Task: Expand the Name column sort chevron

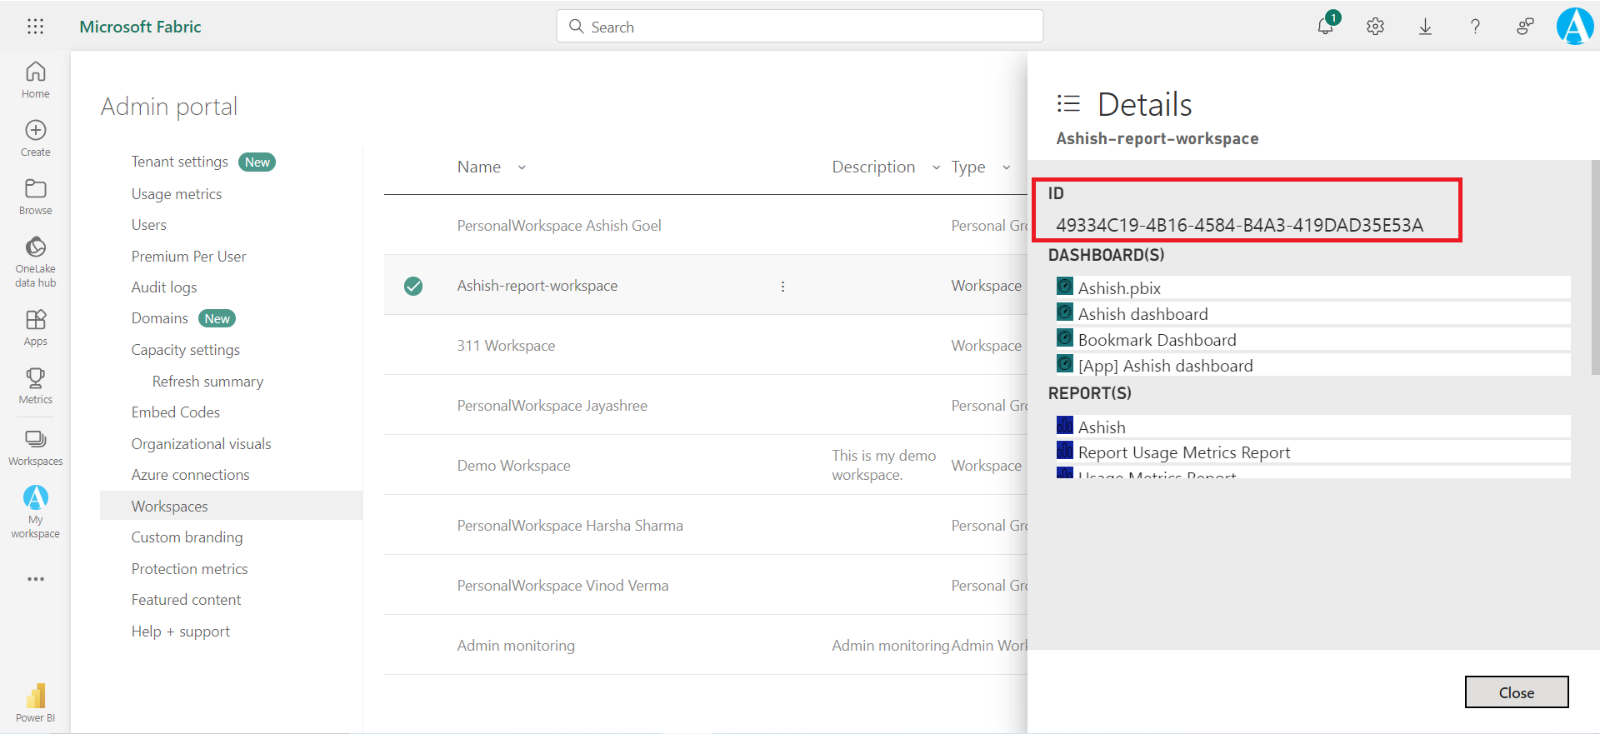Action: click(x=521, y=168)
